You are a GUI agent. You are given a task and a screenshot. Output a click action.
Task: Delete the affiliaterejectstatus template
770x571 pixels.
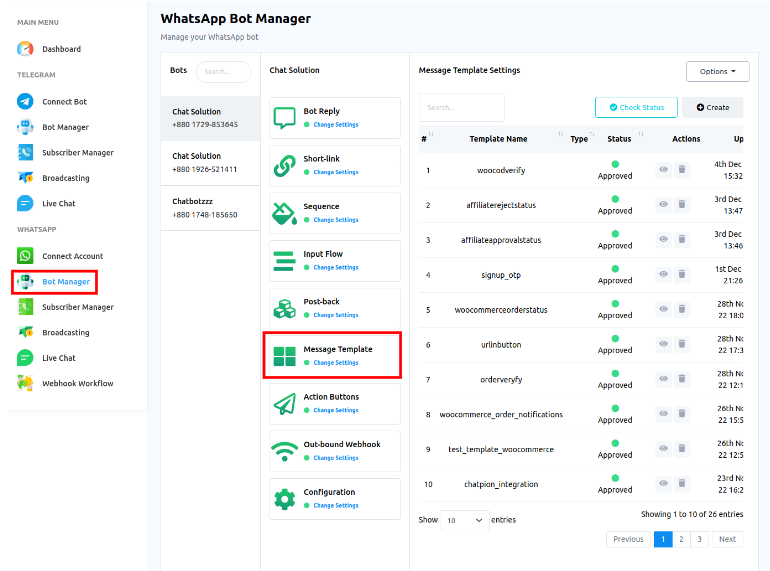pos(682,204)
